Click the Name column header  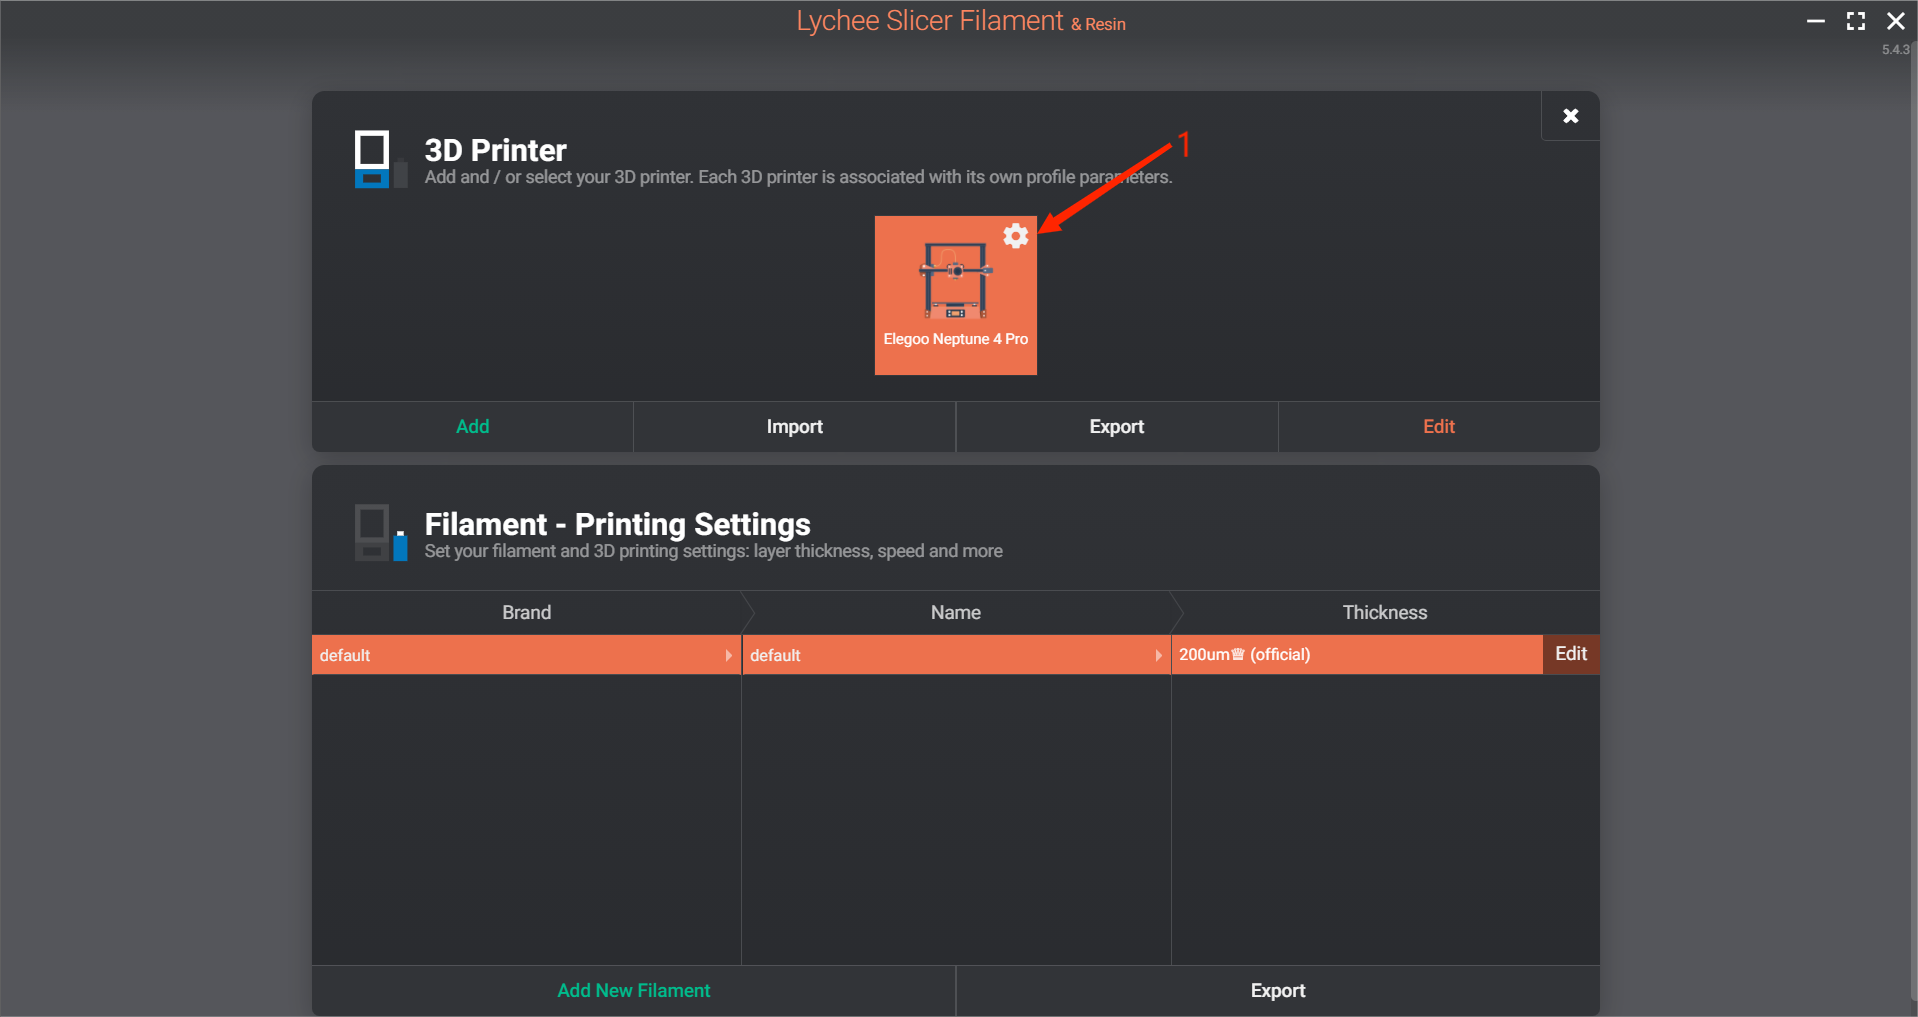click(955, 613)
